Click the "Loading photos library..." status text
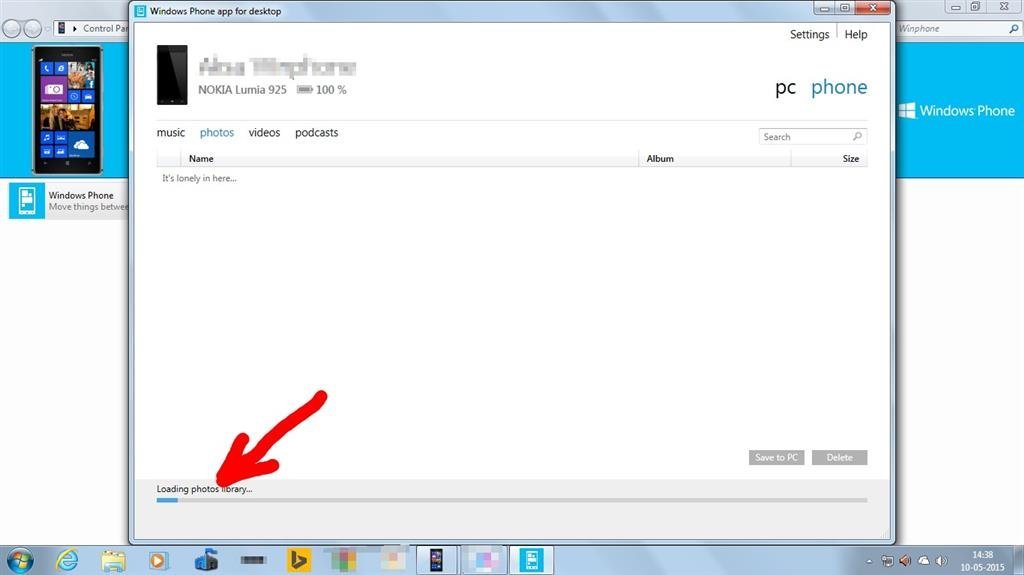Screen dimensions: 1024x575 pos(204,489)
